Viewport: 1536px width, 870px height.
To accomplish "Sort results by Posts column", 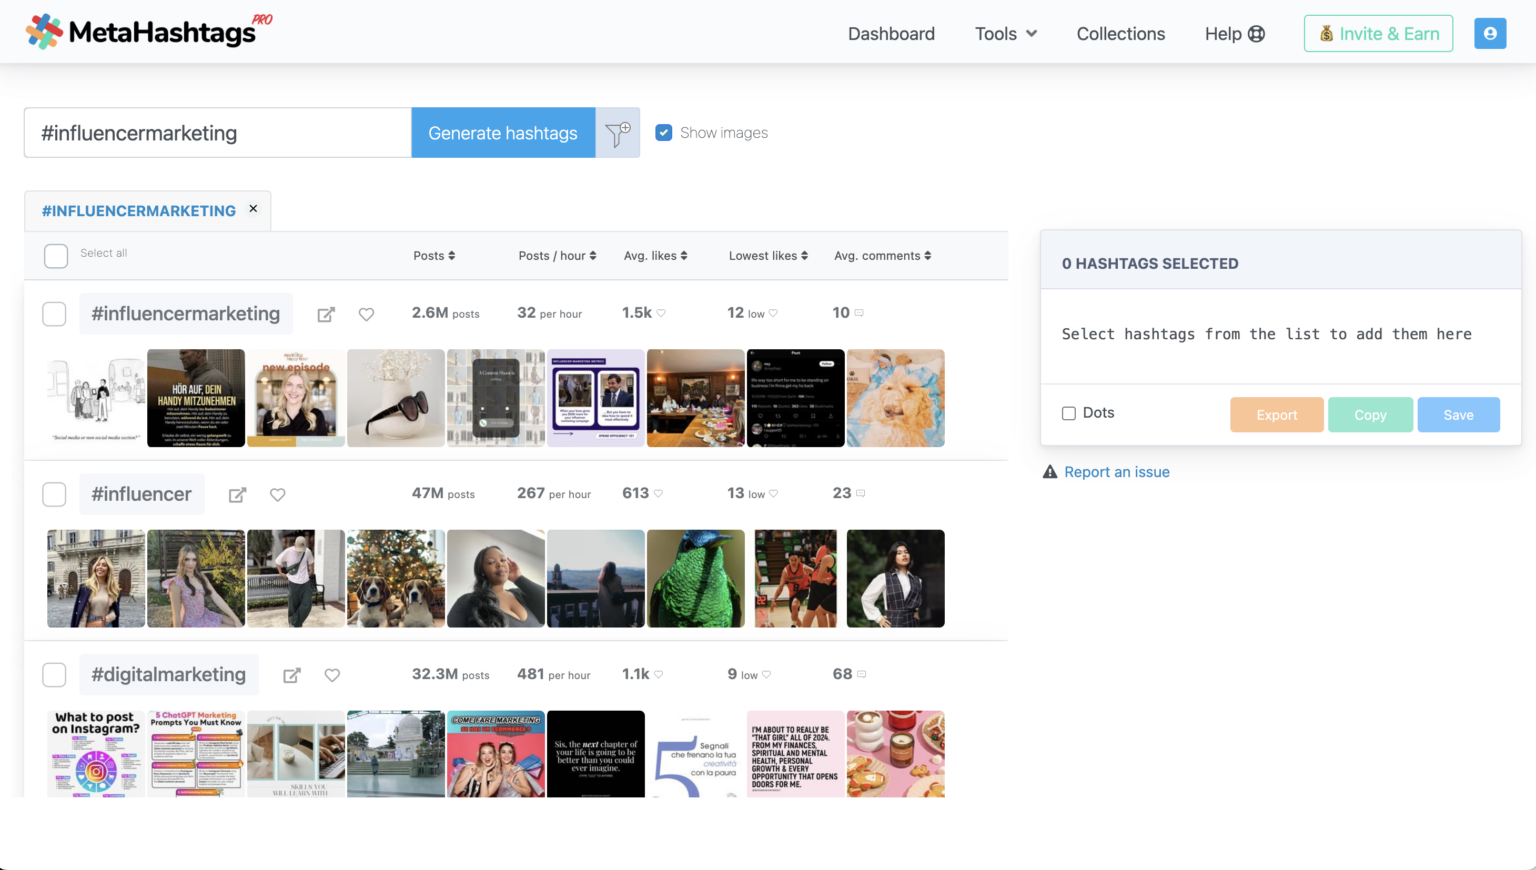I will (x=434, y=255).
